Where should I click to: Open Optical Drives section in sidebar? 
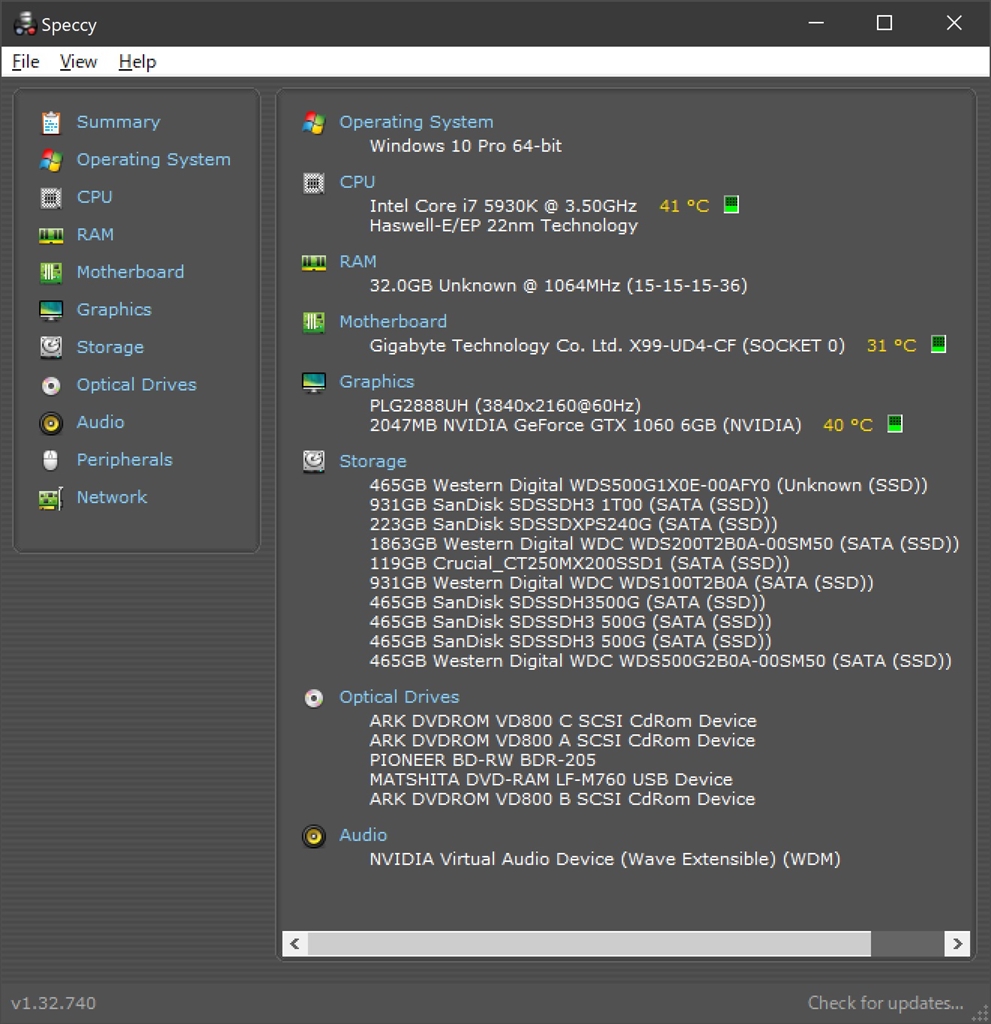[137, 385]
